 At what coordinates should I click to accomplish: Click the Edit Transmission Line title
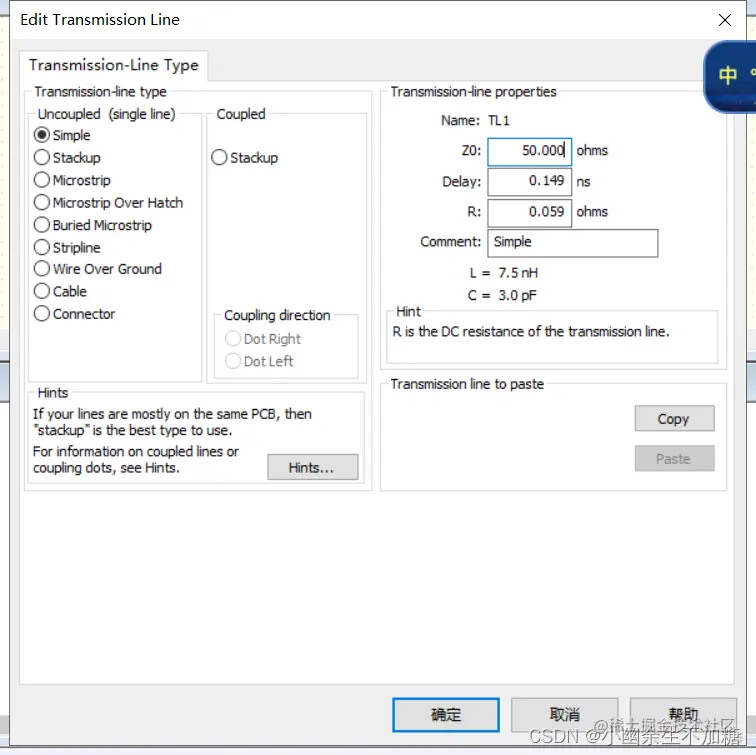pyautogui.click(x=100, y=20)
